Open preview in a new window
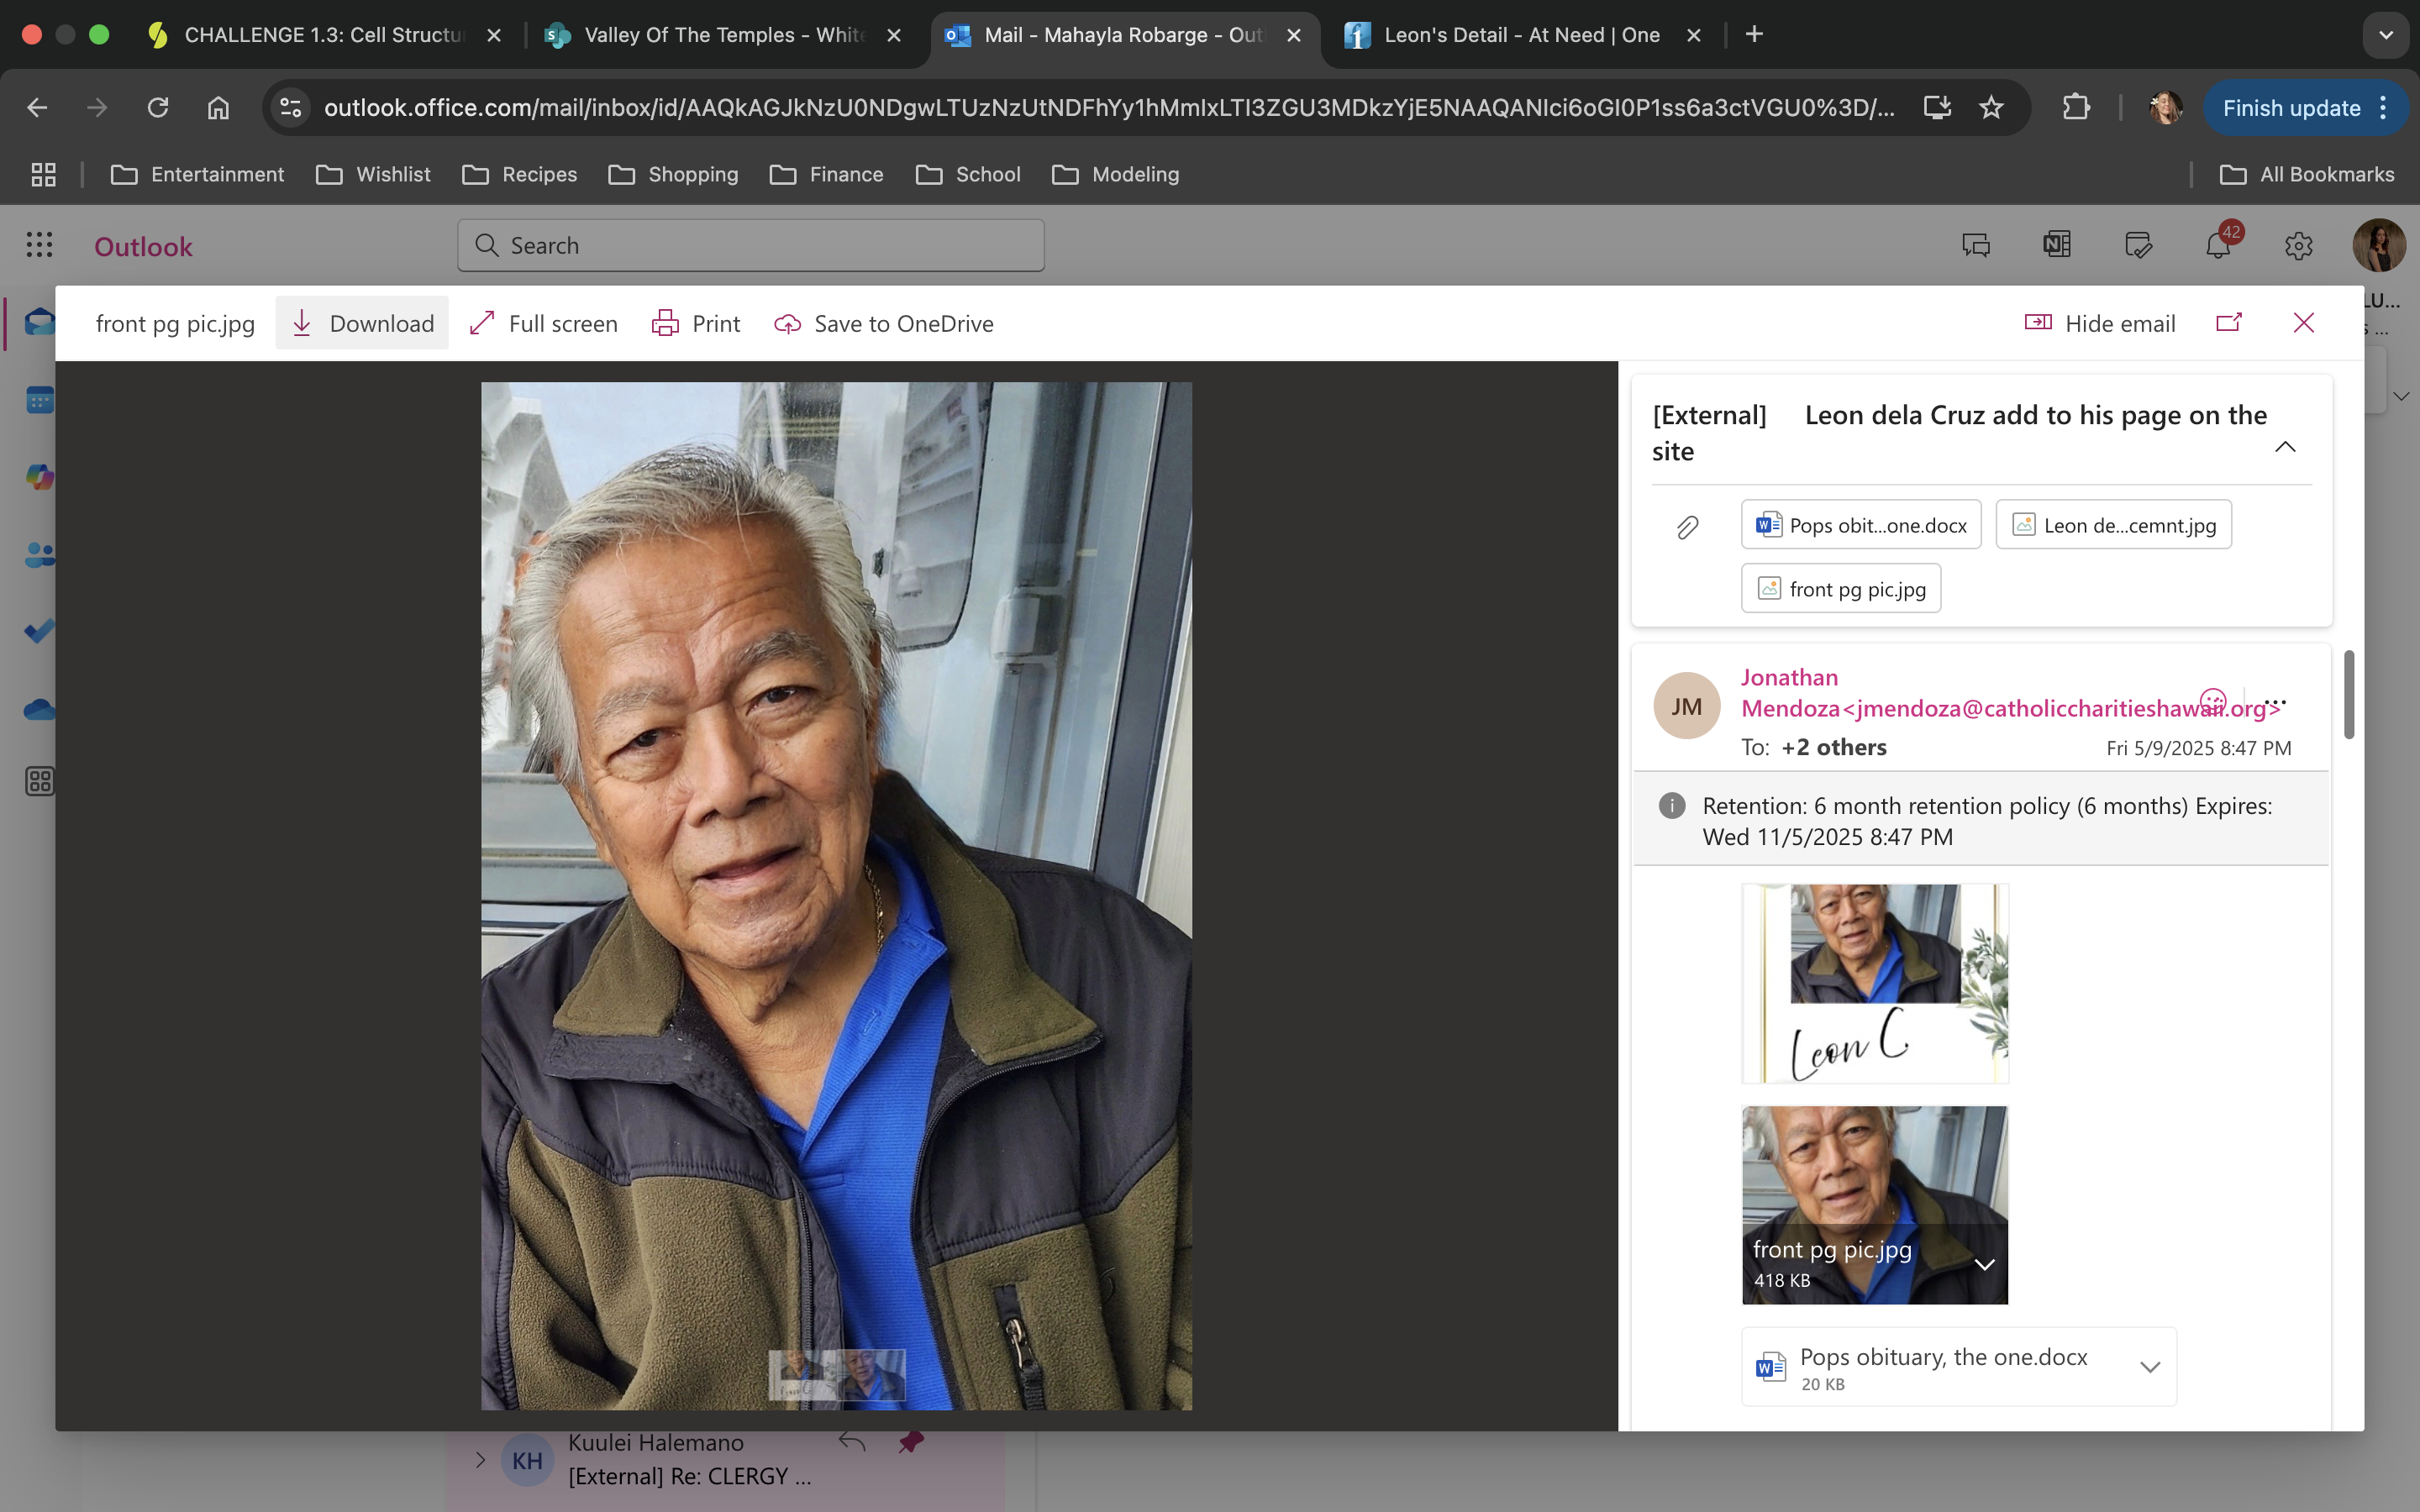 2228,323
